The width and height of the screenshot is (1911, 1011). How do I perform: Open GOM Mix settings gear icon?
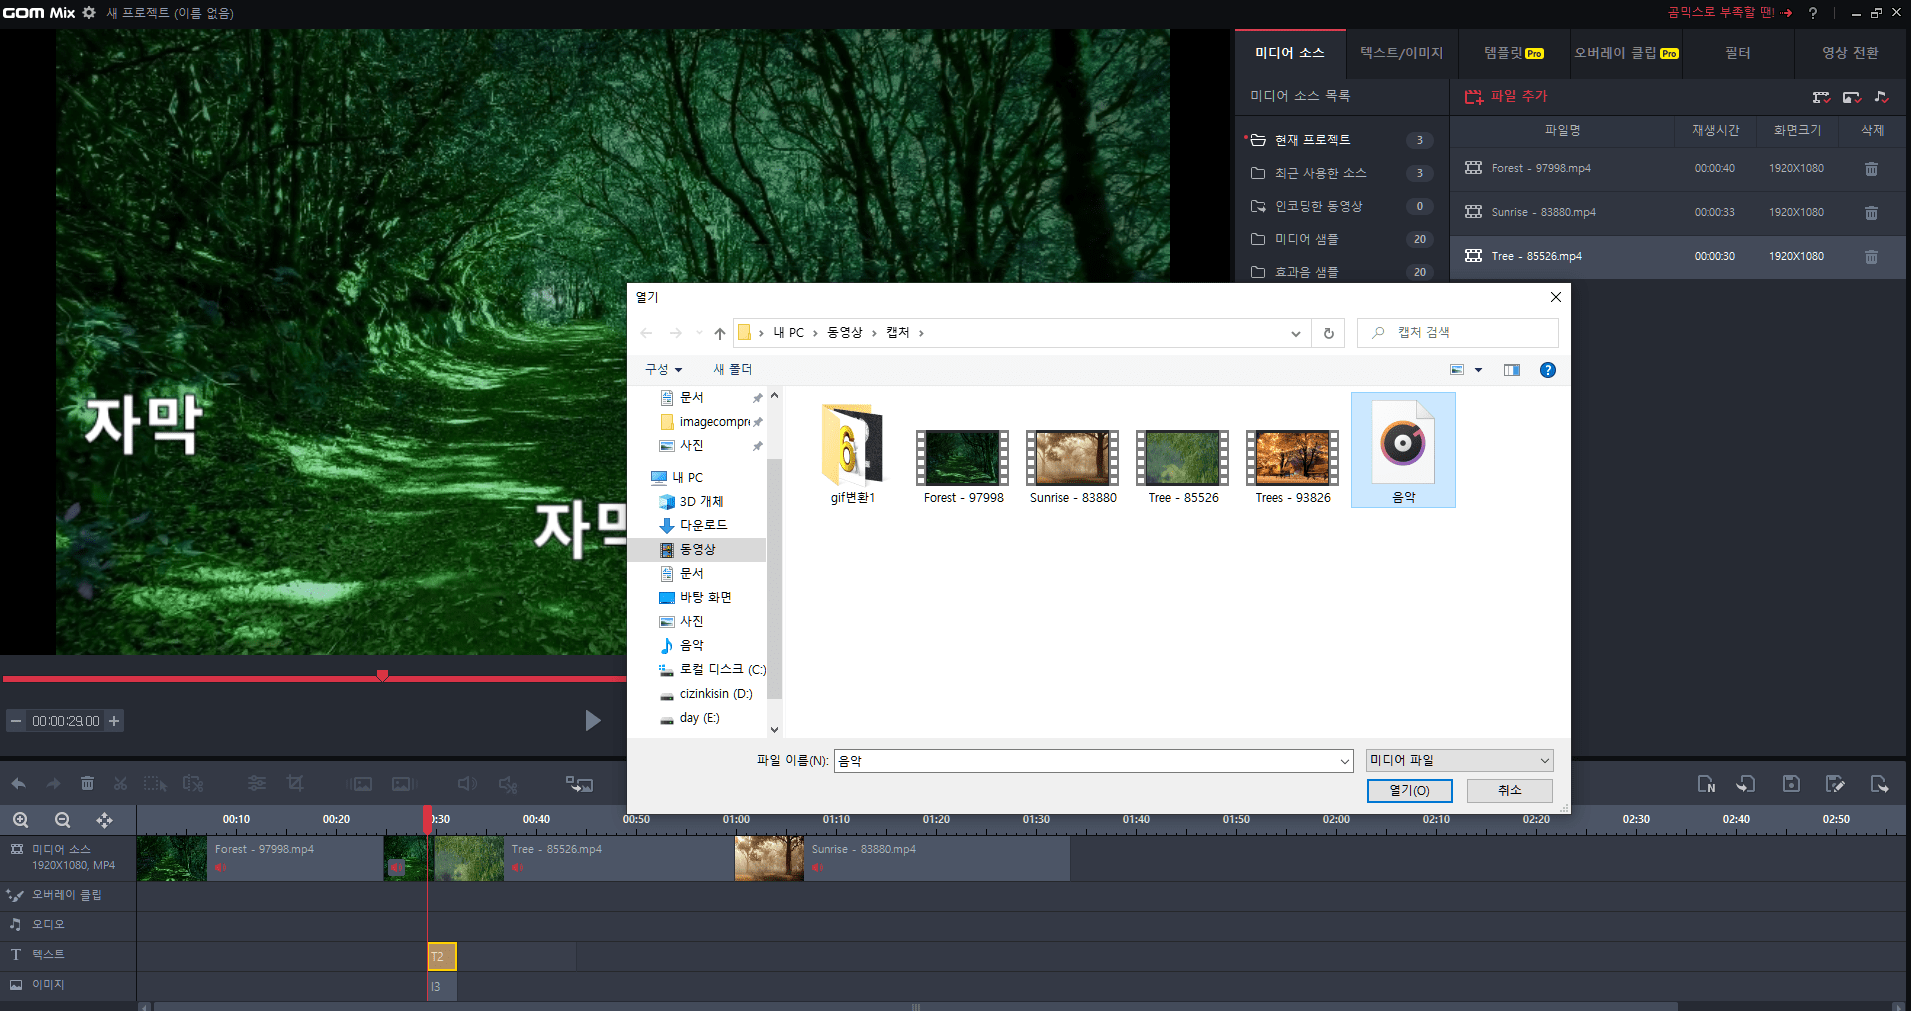pyautogui.click(x=89, y=13)
